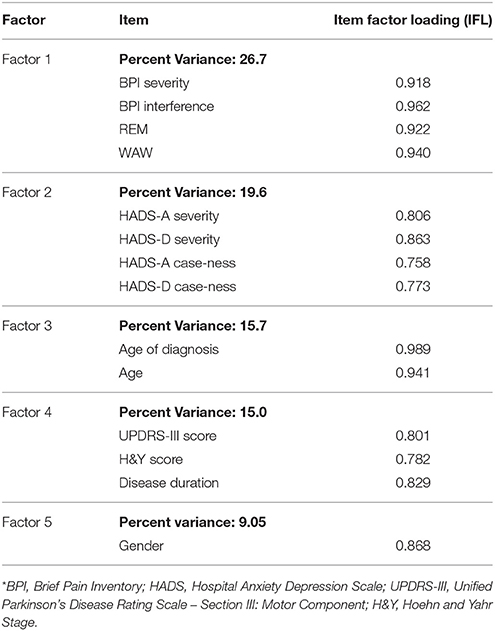
Task: Click the BPI interference loading 0.962
Action: coord(413,106)
